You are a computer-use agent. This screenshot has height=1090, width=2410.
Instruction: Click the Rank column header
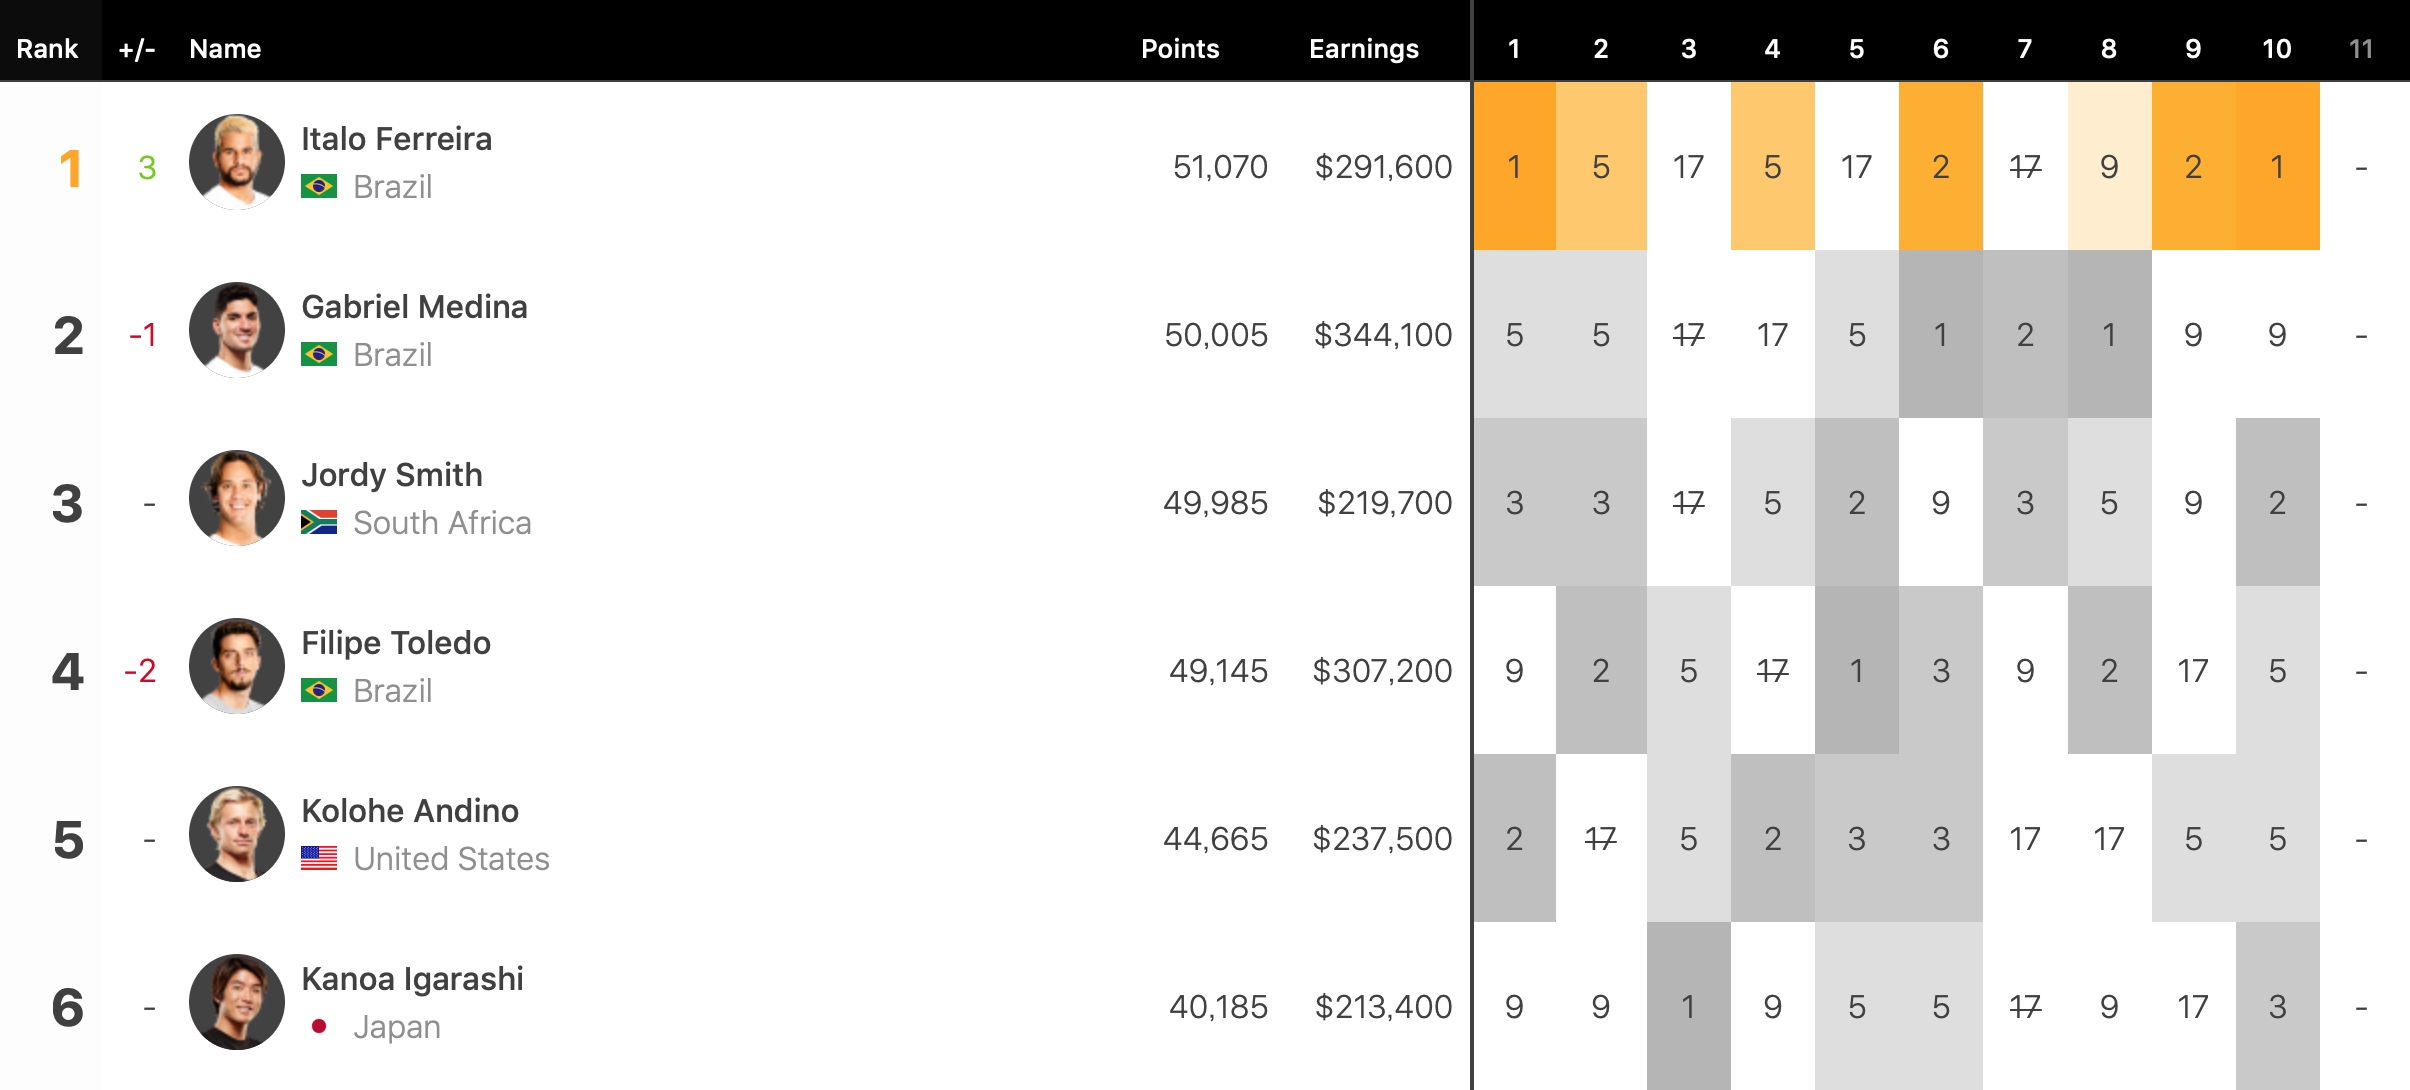(x=47, y=49)
